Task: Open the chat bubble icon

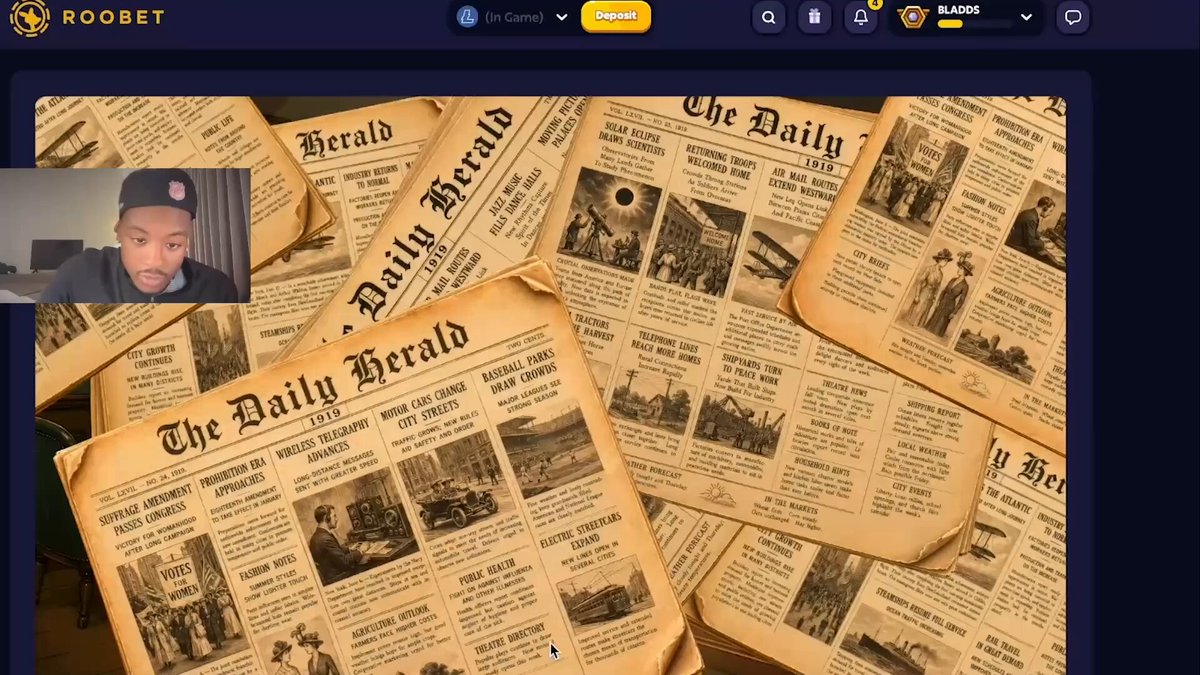Action: coord(1073,17)
